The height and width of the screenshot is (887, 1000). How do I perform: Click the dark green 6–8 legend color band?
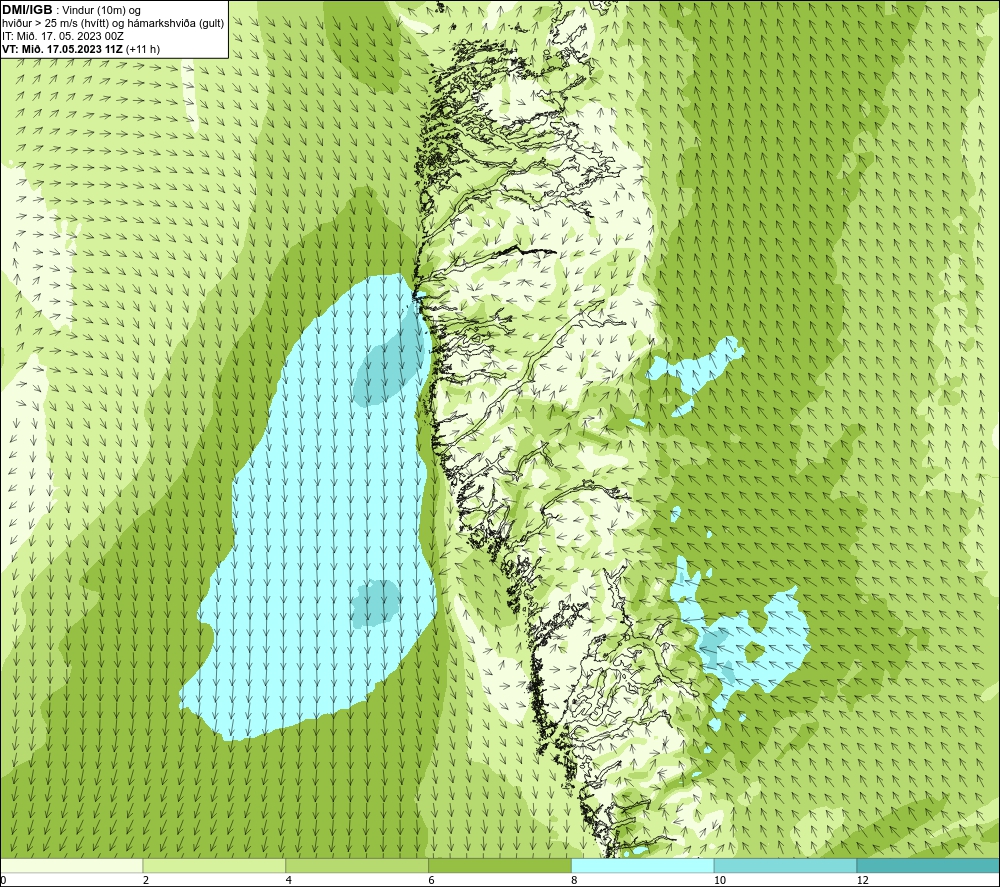(500, 865)
